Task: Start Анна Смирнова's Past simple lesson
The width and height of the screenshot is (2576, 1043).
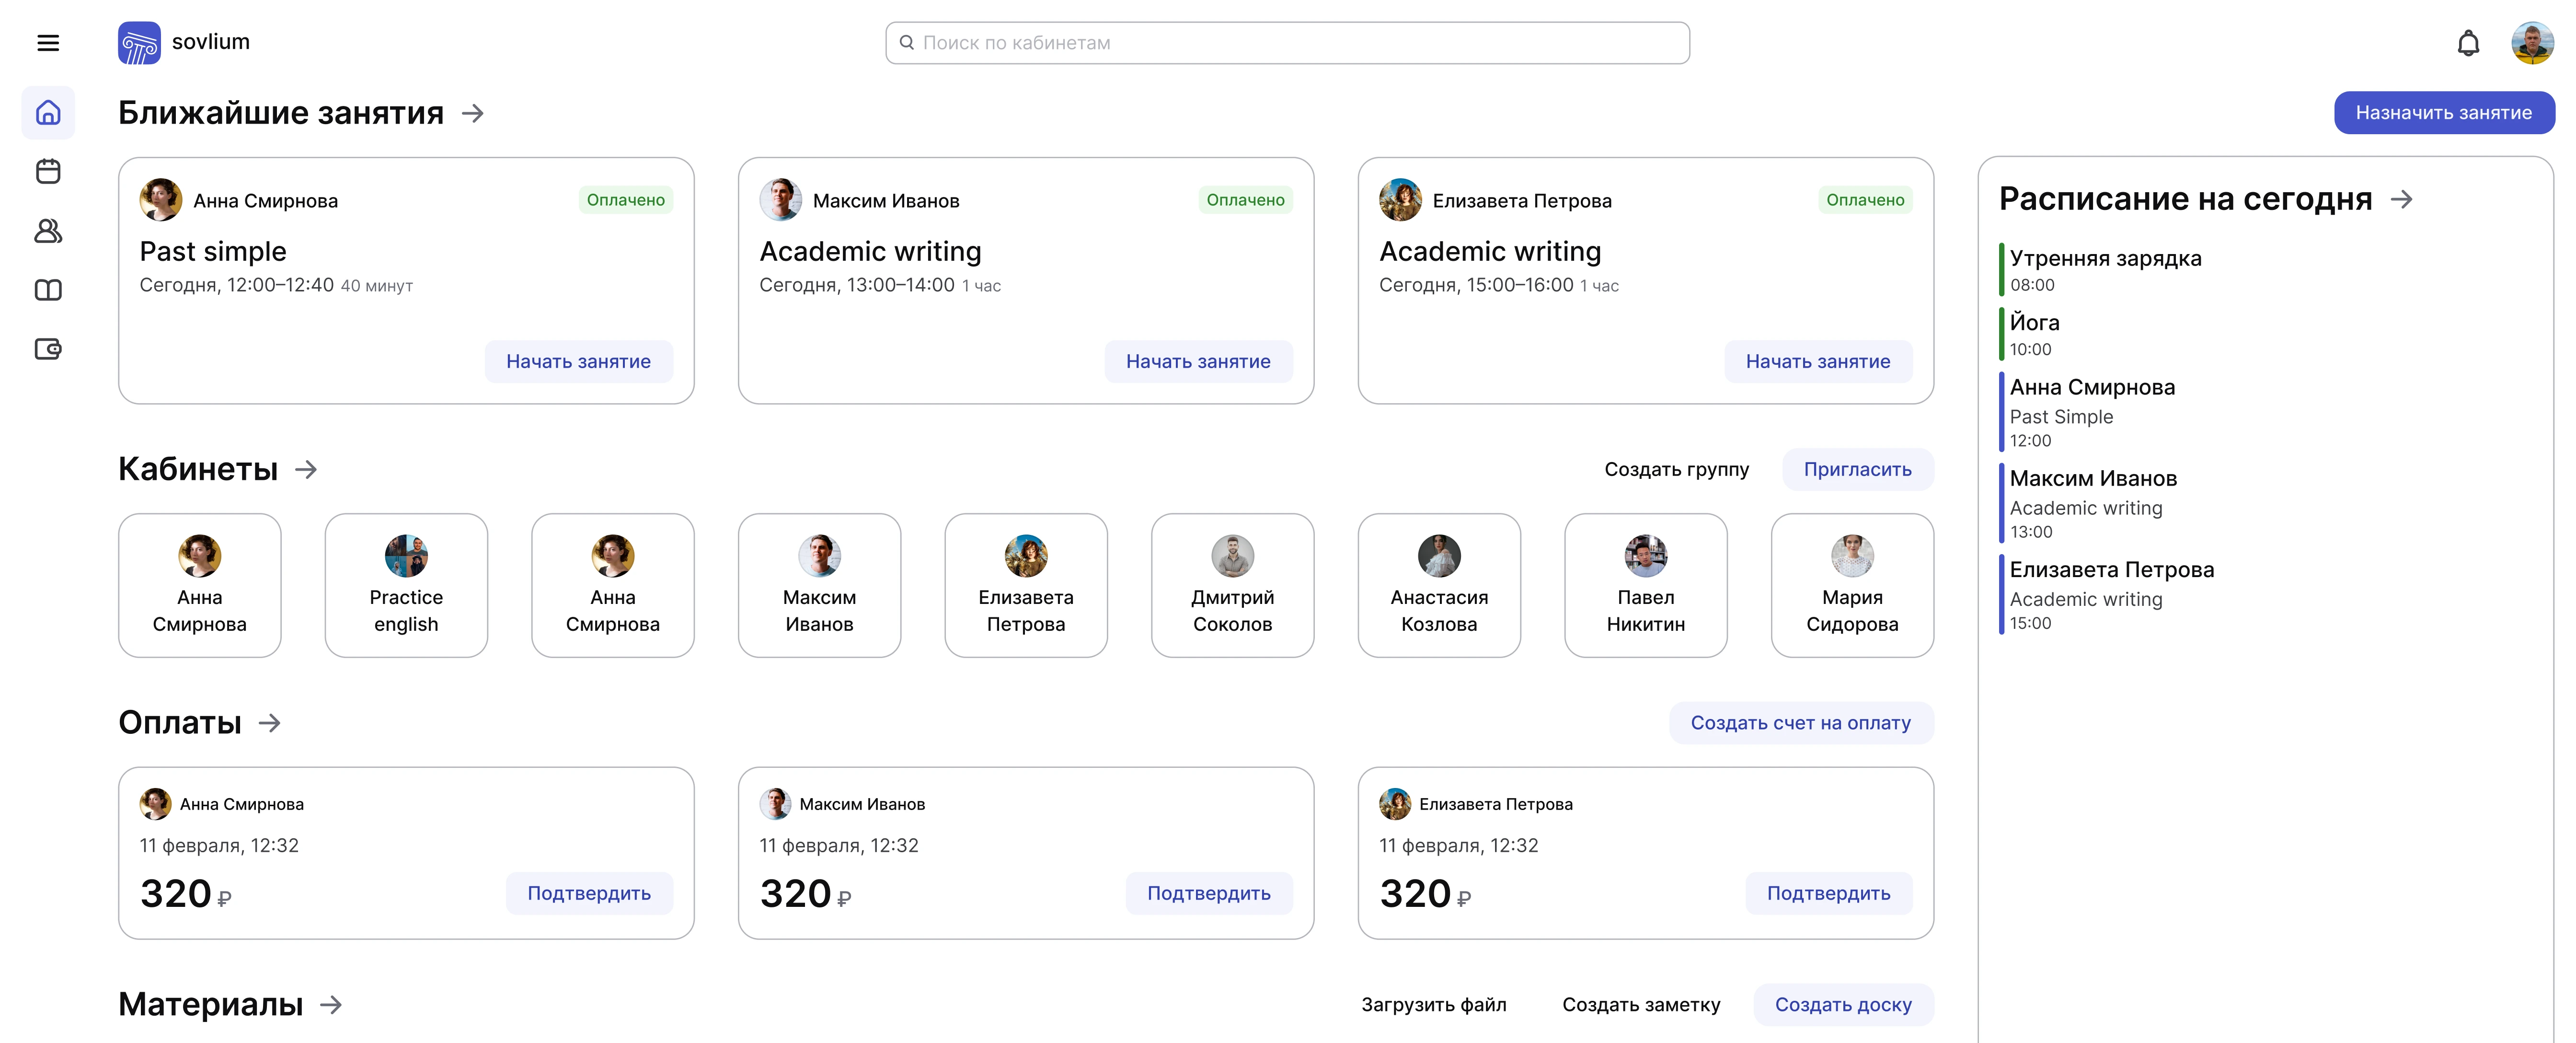Action: [578, 362]
